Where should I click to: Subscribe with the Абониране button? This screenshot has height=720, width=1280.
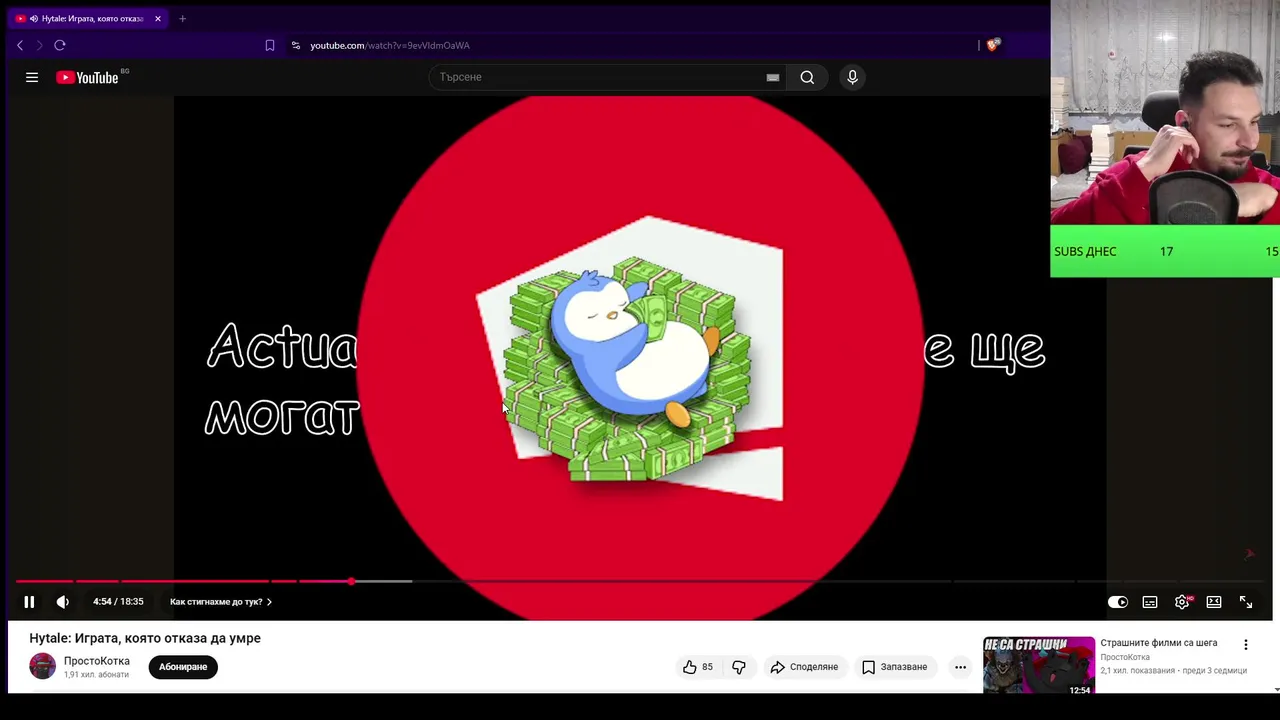(x=183, y=667)
